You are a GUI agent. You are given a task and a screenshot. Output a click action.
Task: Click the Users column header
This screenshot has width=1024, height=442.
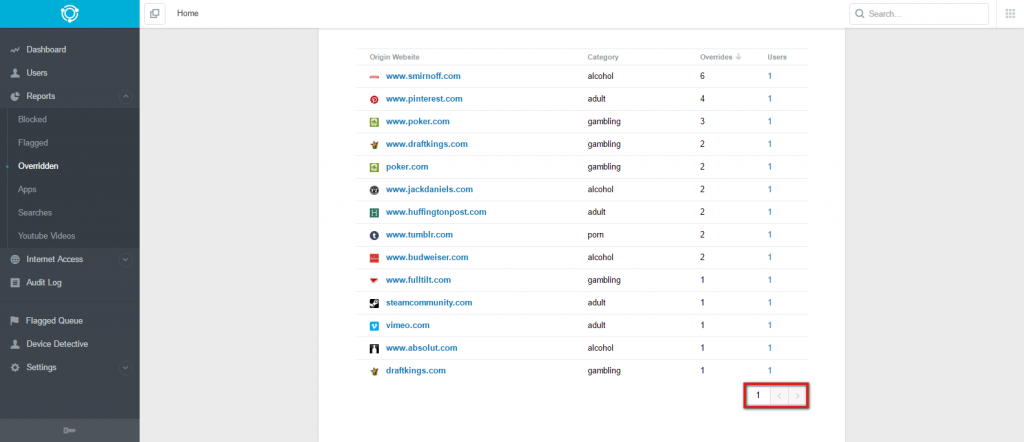tap(777, 57)
